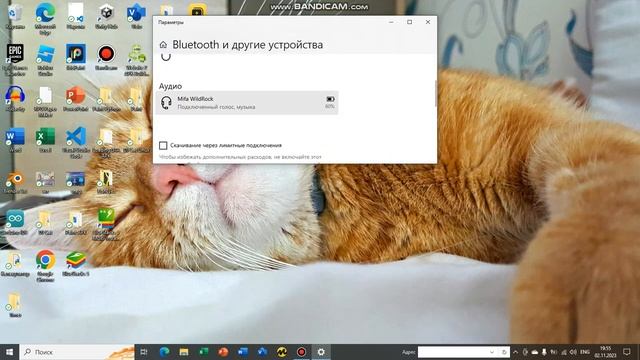Open Excel from the taskbar
The width and height of the screenshot is (640, 360).
(204, 352)
